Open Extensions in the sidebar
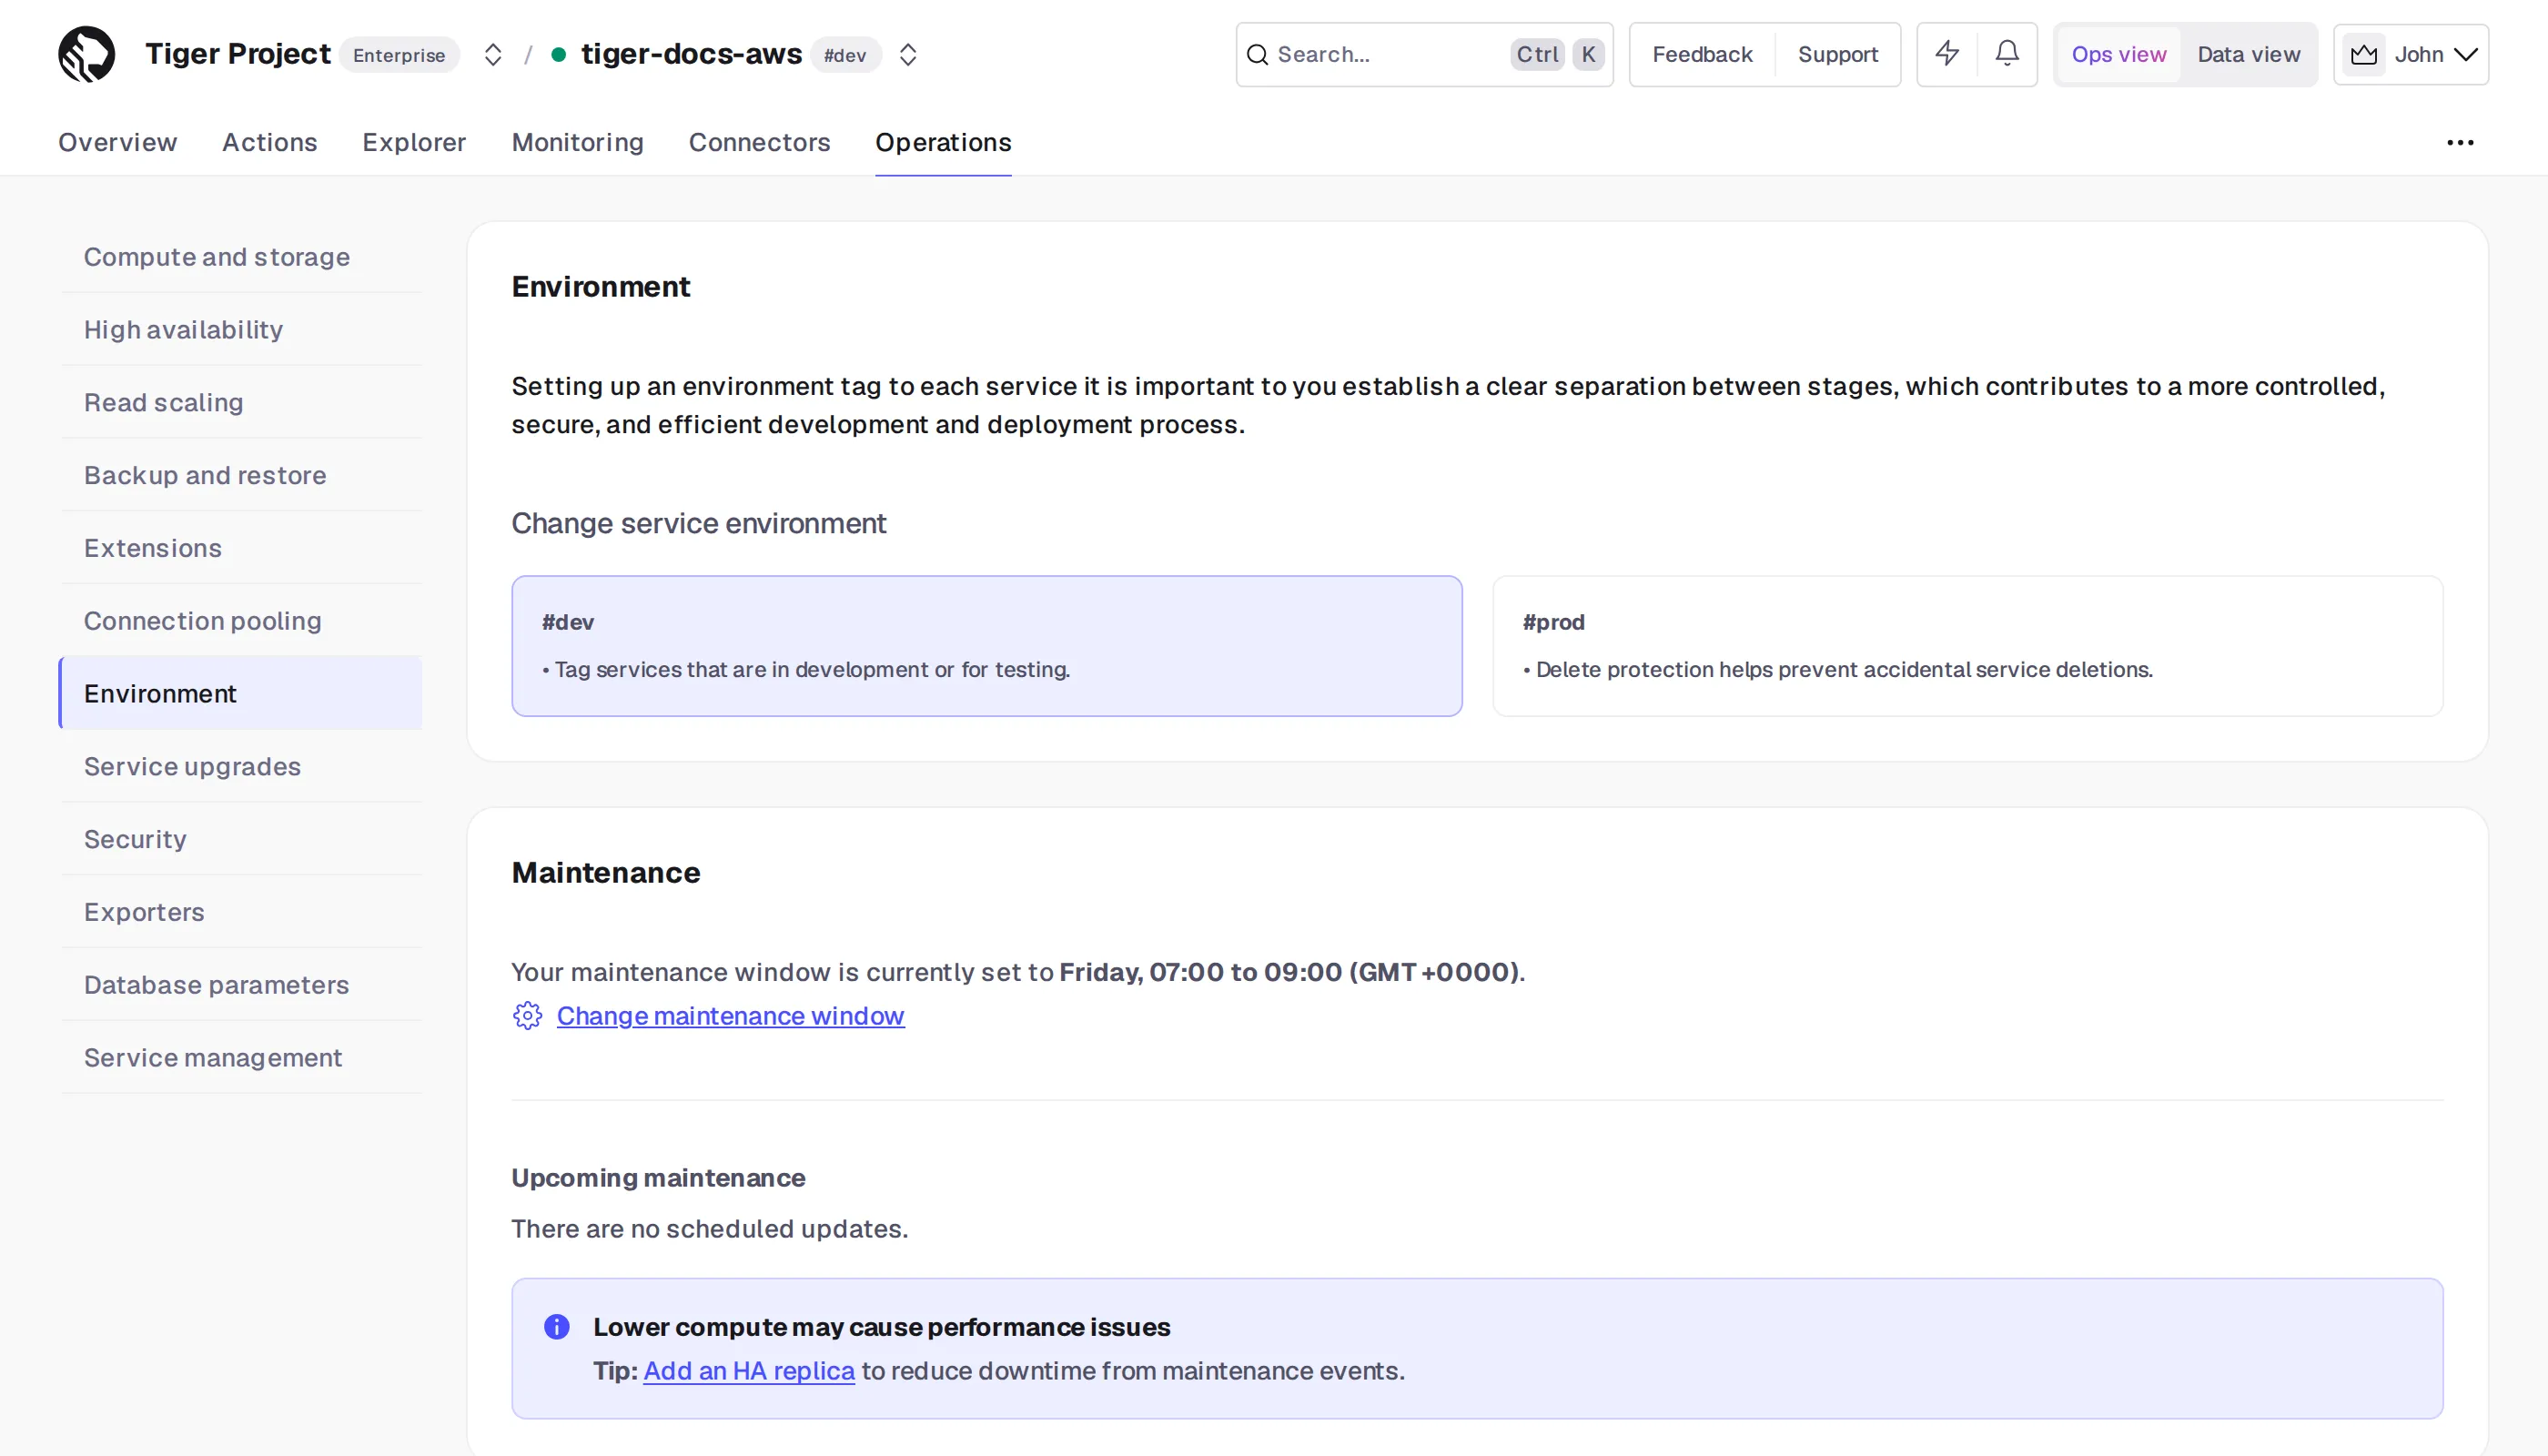This screenshot has width=2548, height=1456. (x=241, y=548)
